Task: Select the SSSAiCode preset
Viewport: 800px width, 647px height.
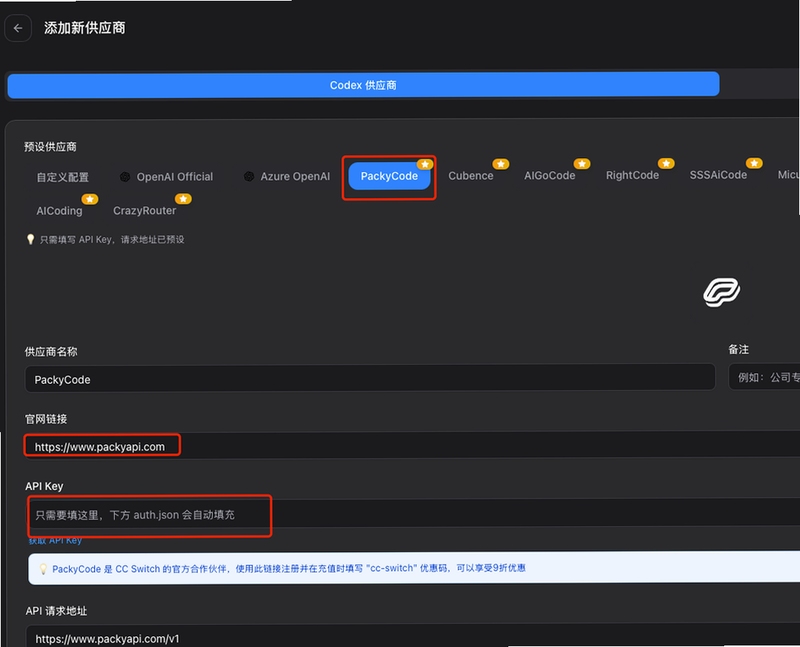Action: pyautogui.click(x=718, y=175)
